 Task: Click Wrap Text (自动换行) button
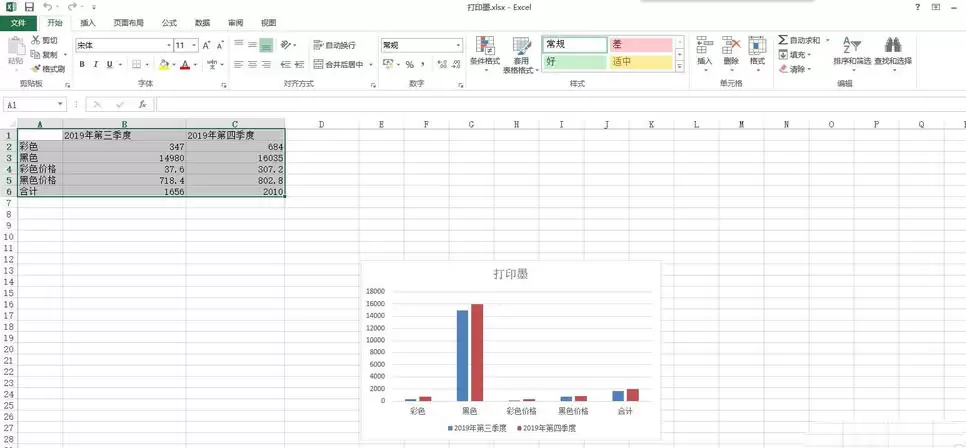(334, 45)
